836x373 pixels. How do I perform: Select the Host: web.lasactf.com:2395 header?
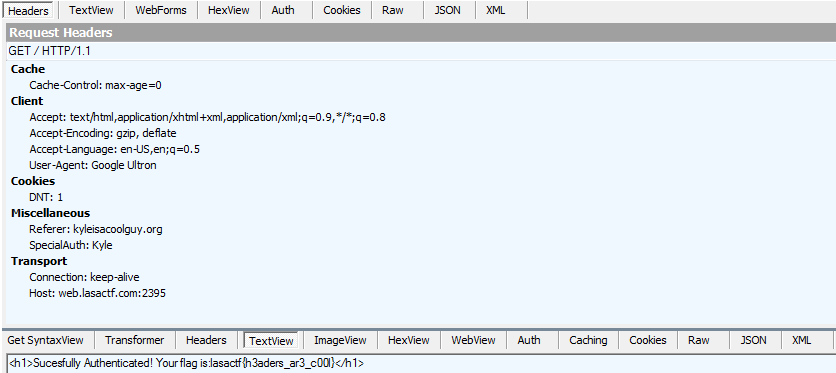click(x=98, y=293)
